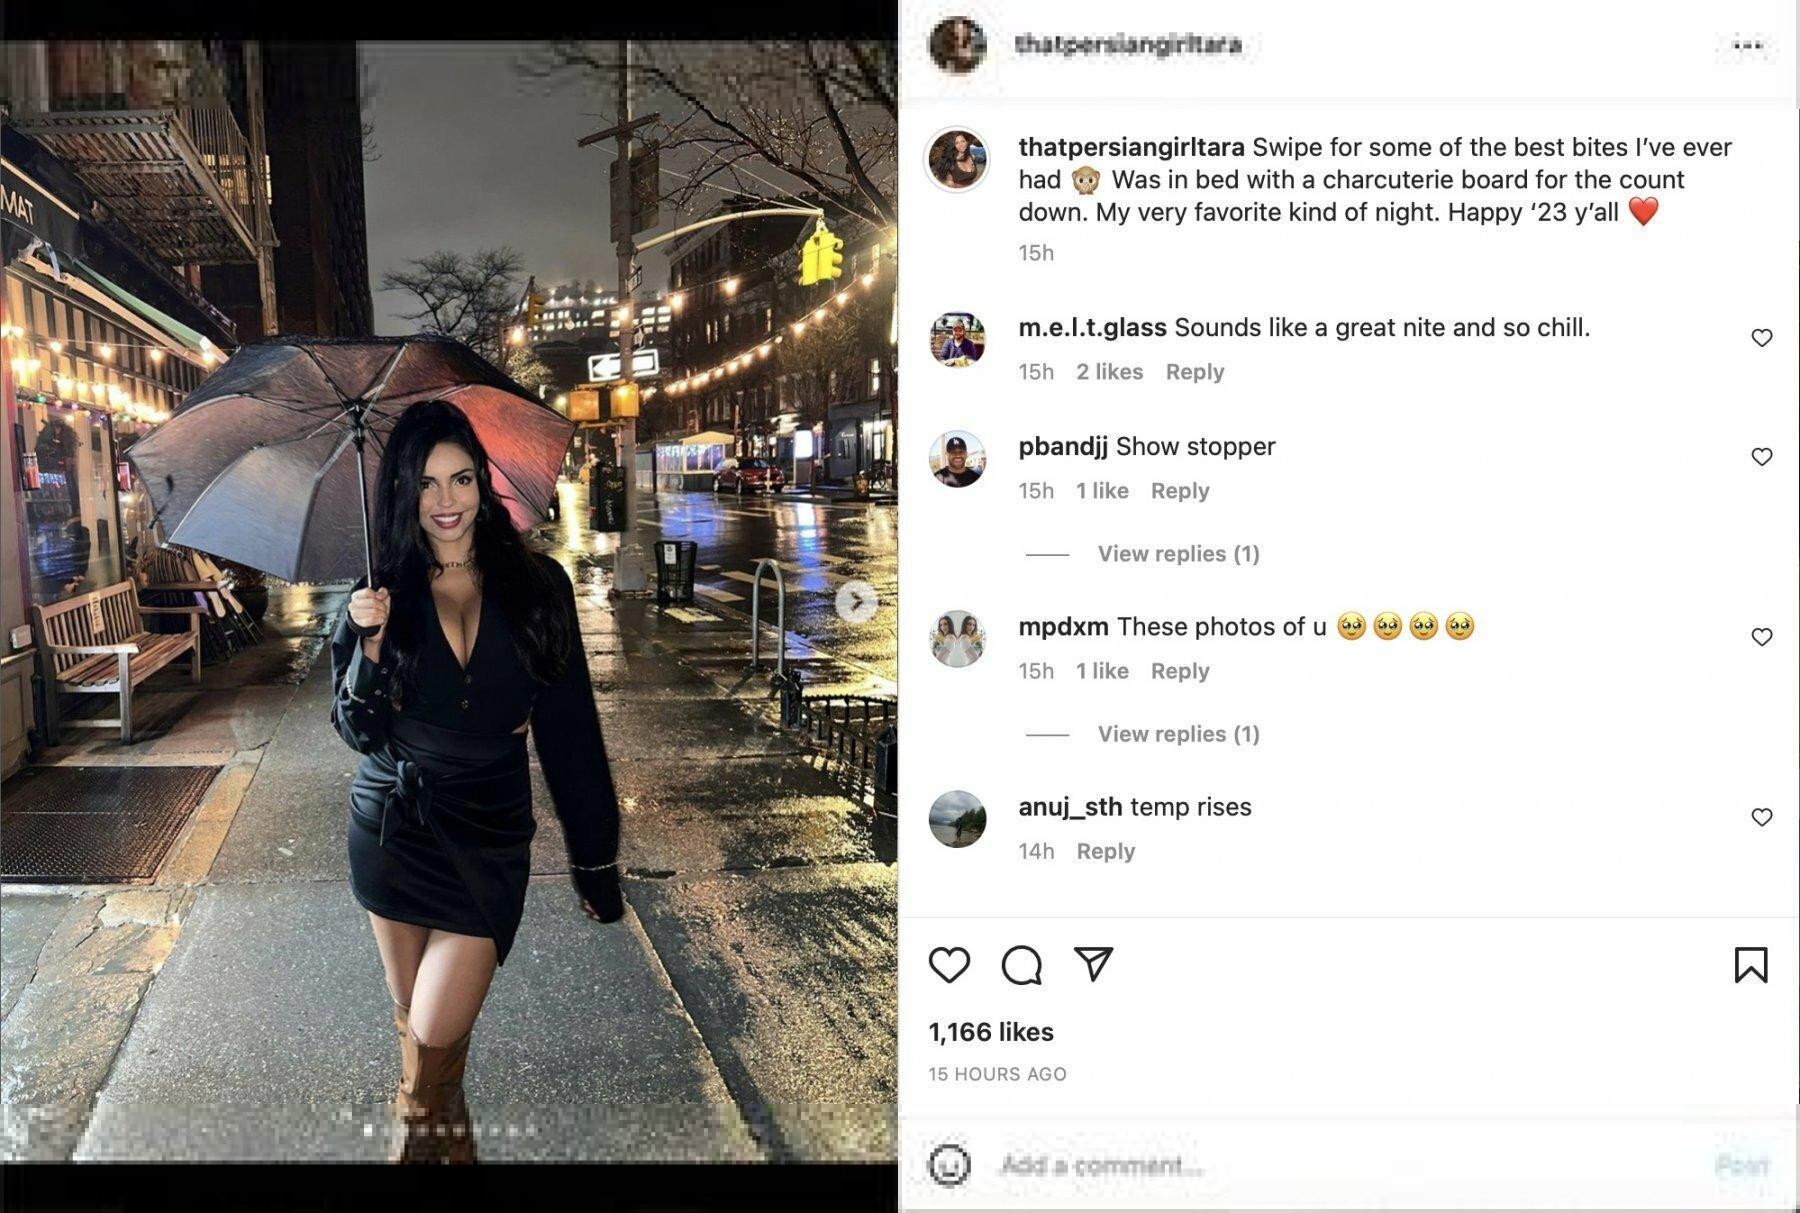
Task: Expand replies under mpdxm's comment
Action: [1178, 734]
